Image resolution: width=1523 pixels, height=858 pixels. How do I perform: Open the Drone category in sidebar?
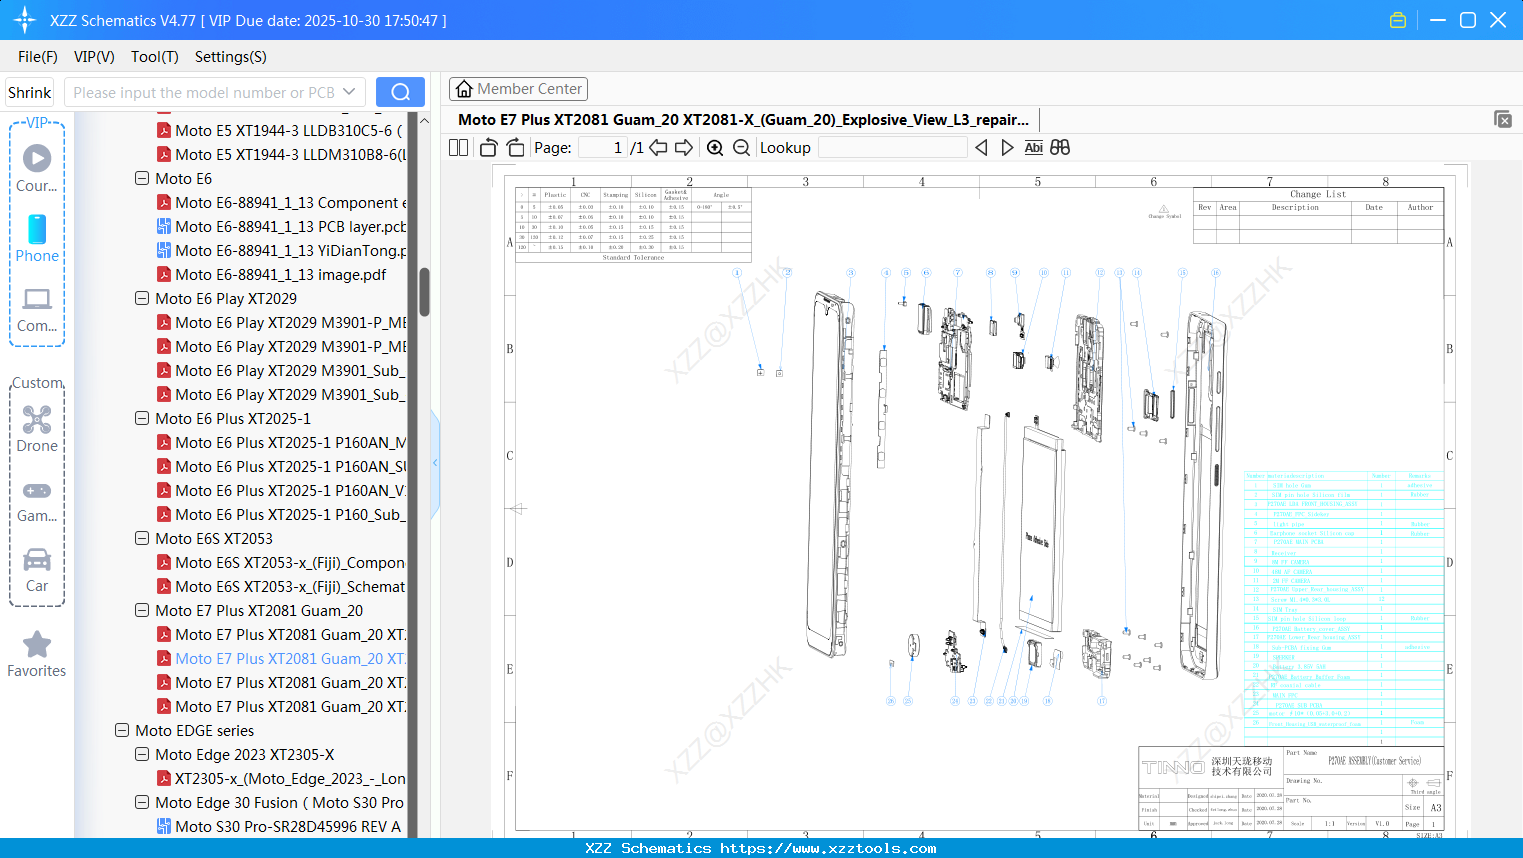click(37, 429)
